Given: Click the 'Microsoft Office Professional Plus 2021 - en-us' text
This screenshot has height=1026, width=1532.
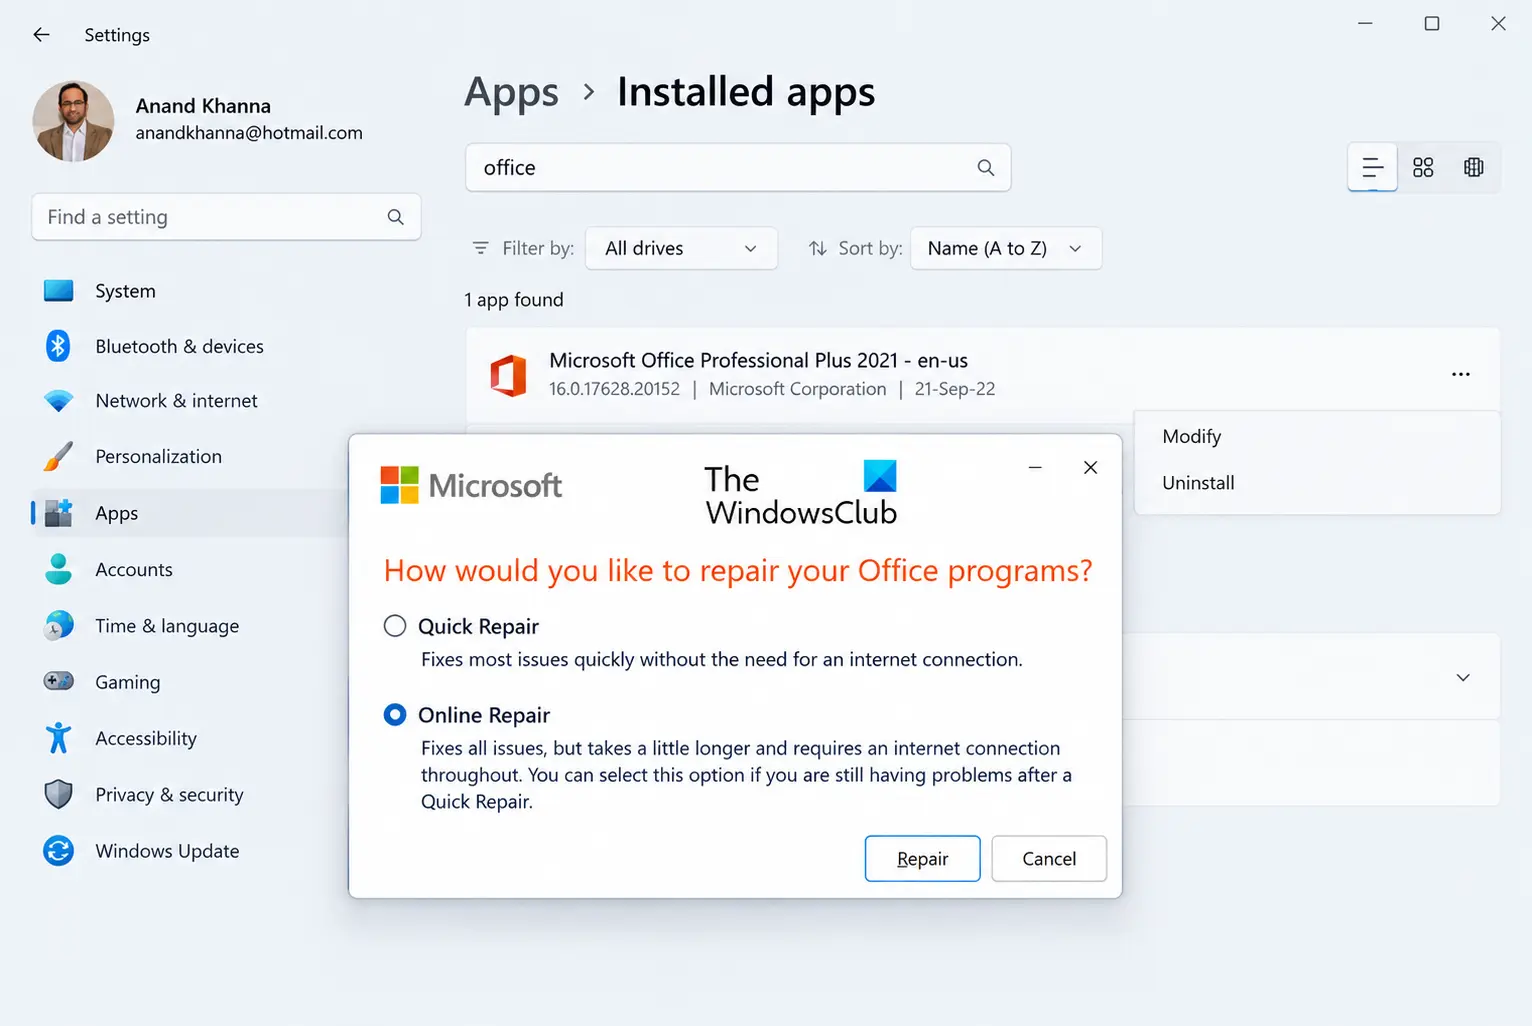Looking at the screenshot, I should [759, 360].
